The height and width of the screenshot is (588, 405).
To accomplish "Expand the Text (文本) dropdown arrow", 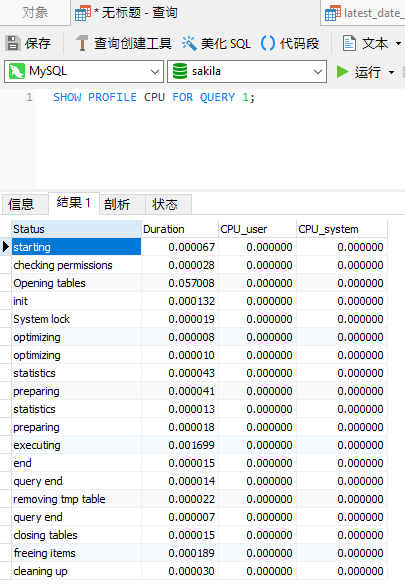I will (x=398, y=44).
